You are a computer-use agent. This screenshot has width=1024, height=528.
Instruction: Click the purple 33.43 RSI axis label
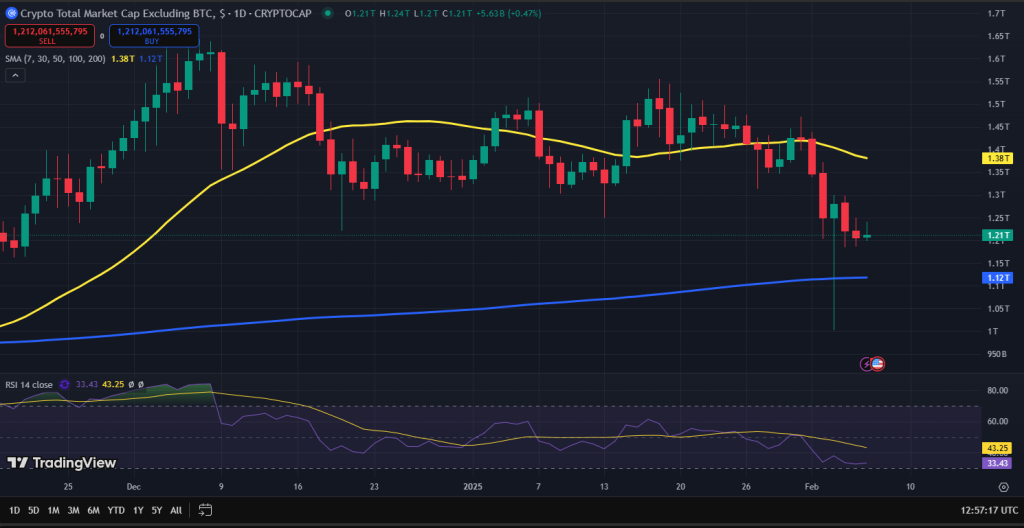997,463
